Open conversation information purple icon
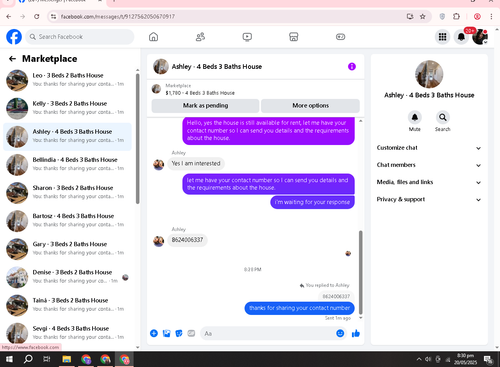 pos(352,67)
